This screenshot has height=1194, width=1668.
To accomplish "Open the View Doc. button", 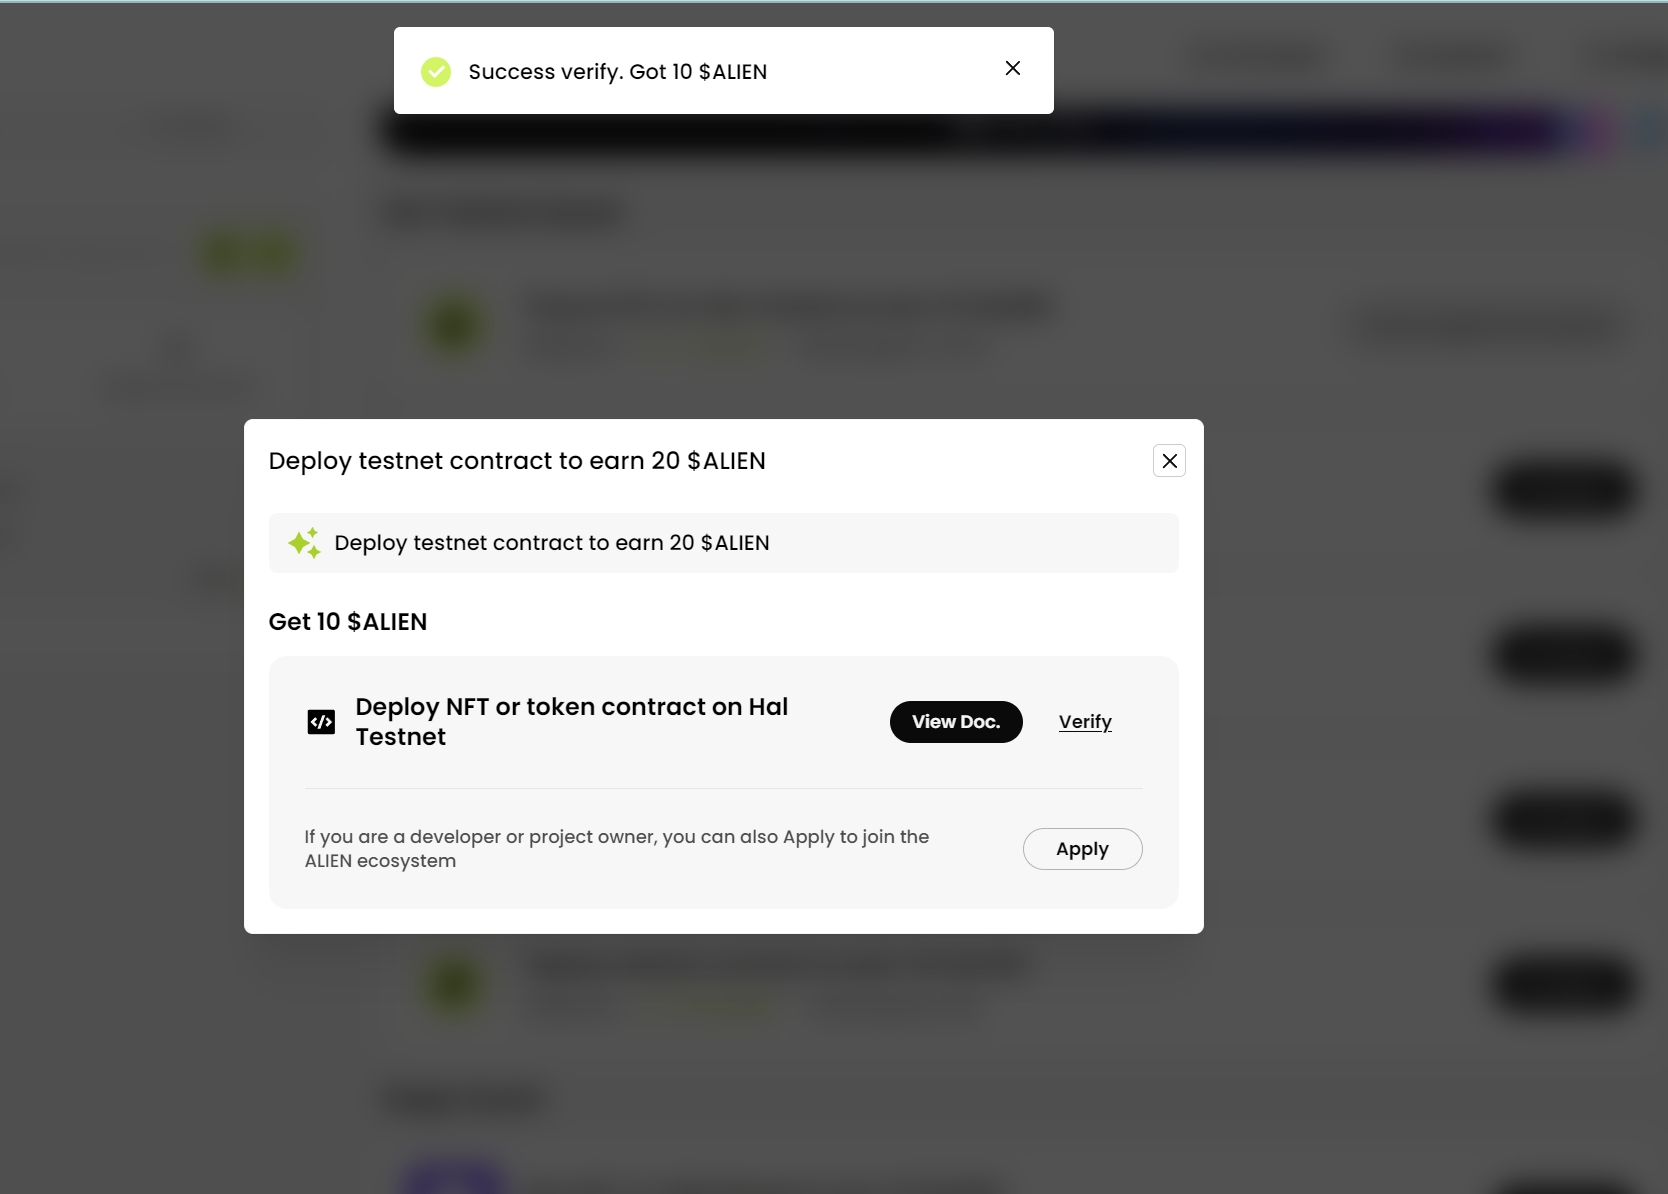I will pos(955,722).
